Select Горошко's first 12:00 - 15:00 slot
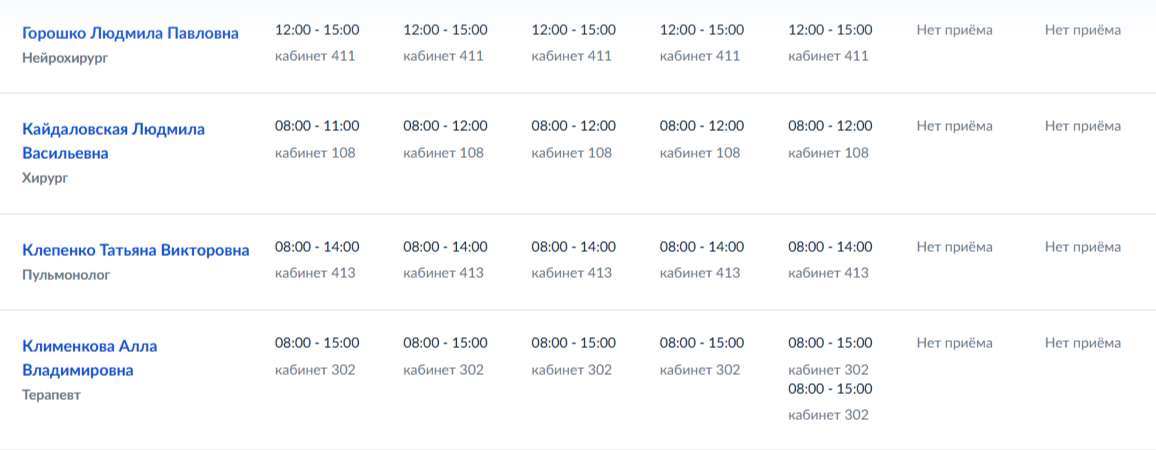 pyautogui.click(x=317, y=30)
